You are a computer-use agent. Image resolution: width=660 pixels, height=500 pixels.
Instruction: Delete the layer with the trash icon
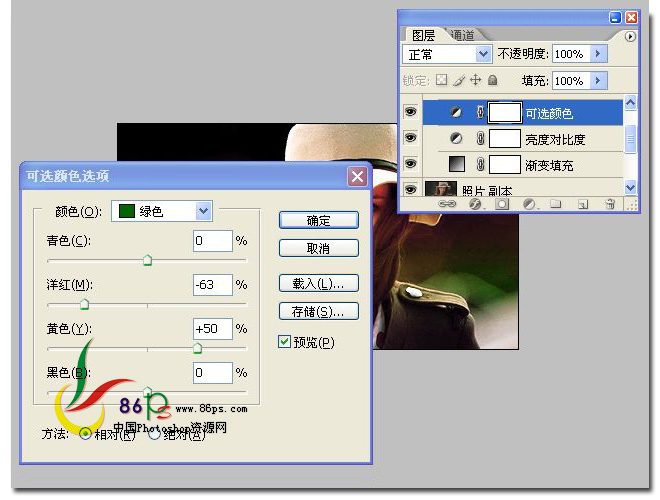click(610, 204)
